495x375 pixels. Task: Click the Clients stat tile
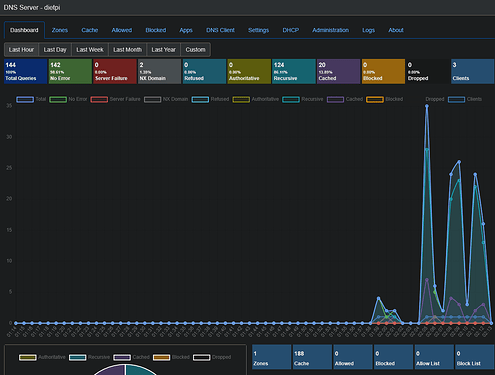click(473, 71)
